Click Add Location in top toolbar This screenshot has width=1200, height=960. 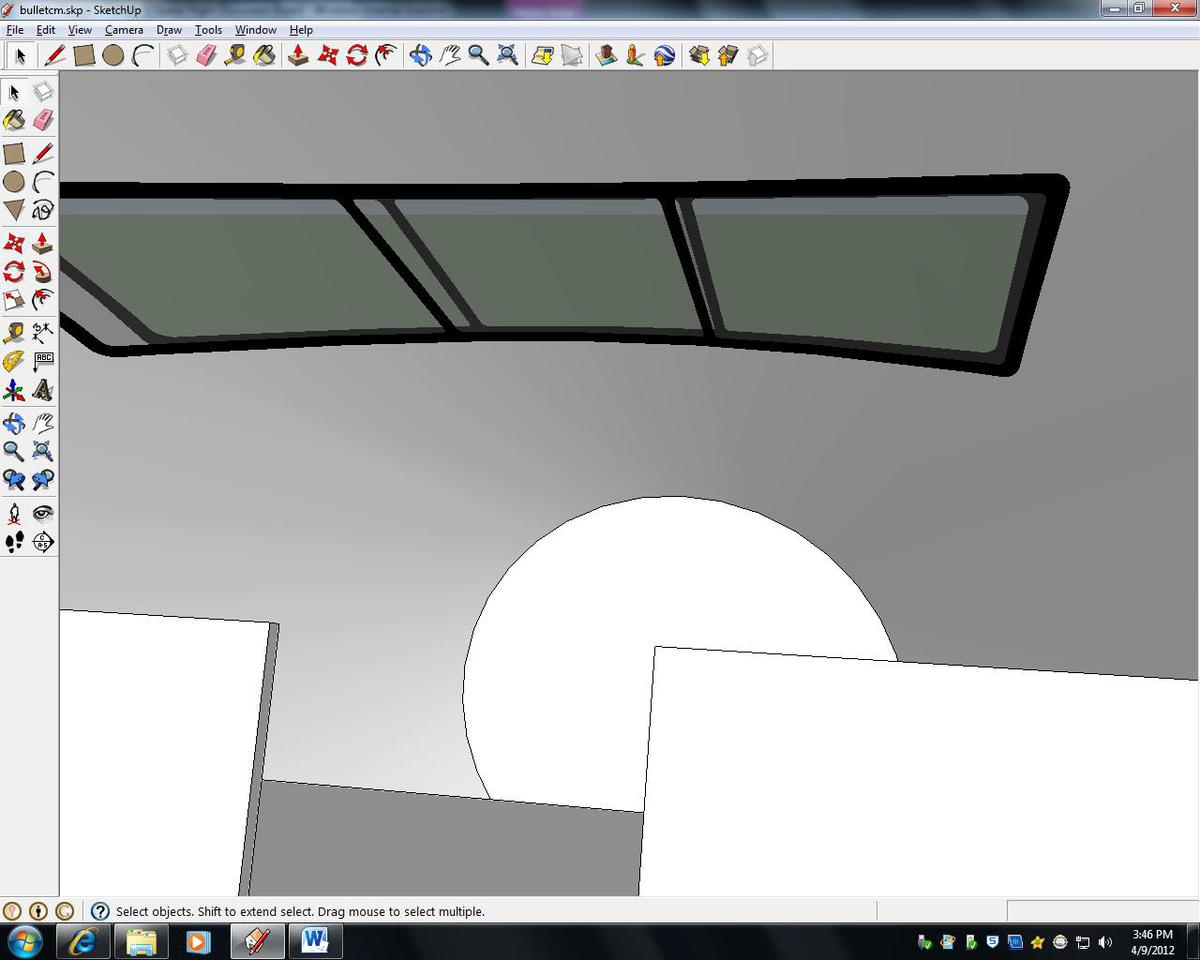pyautogui.click(x=542, y=55)
